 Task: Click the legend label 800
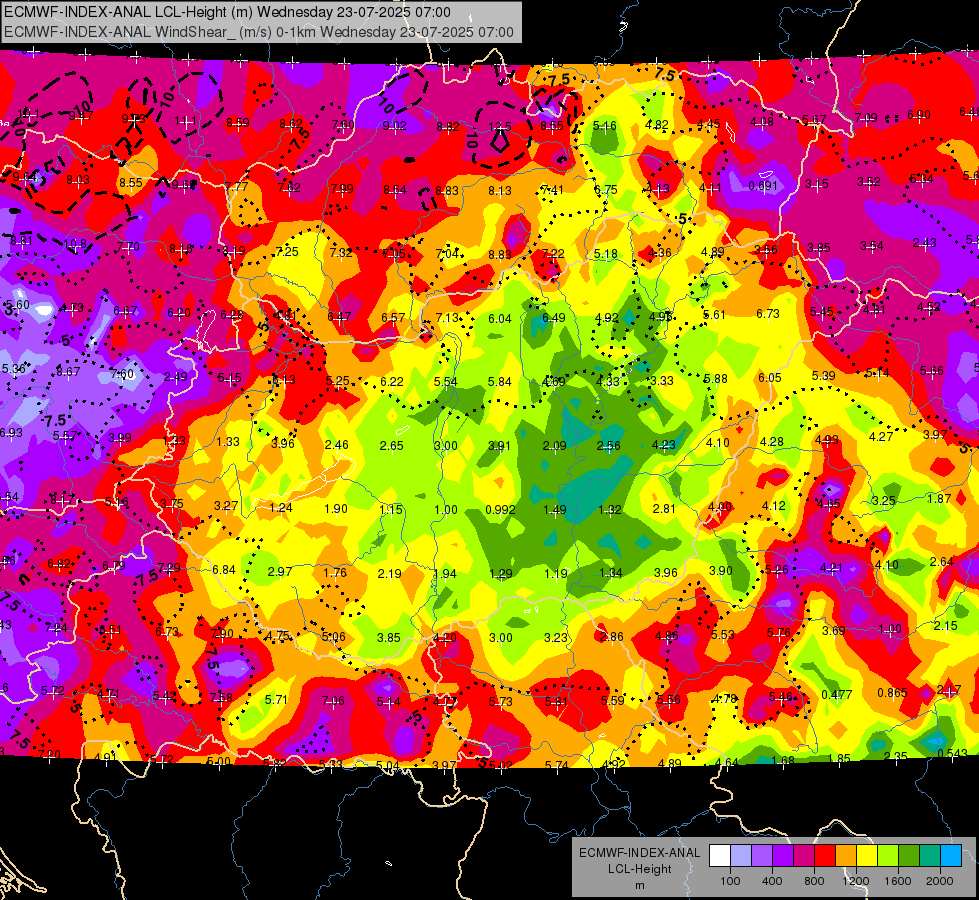pos(814,881)
